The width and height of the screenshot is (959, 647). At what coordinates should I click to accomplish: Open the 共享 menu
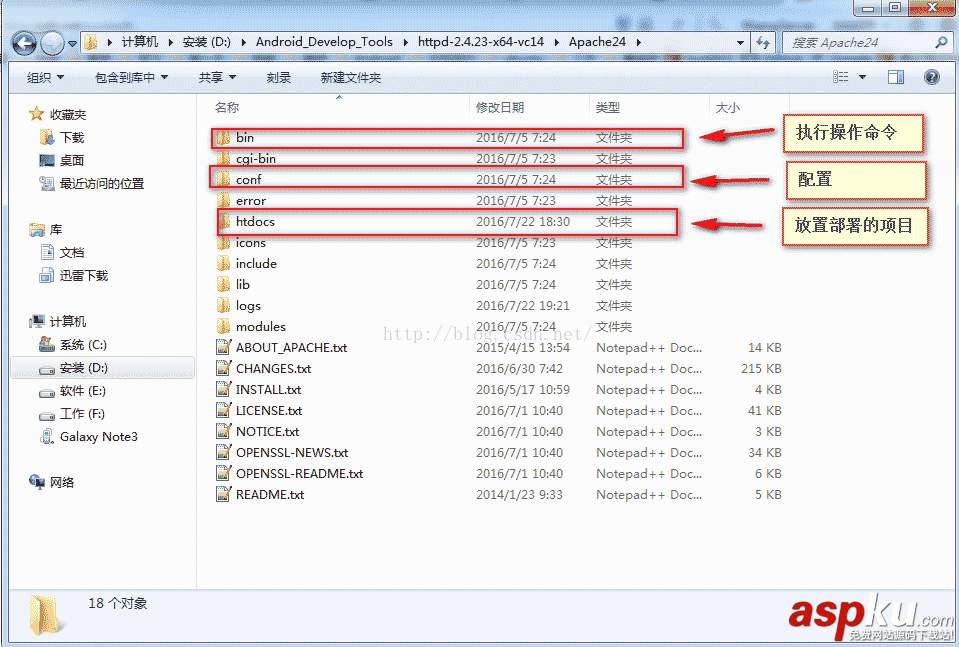(217, 78)
